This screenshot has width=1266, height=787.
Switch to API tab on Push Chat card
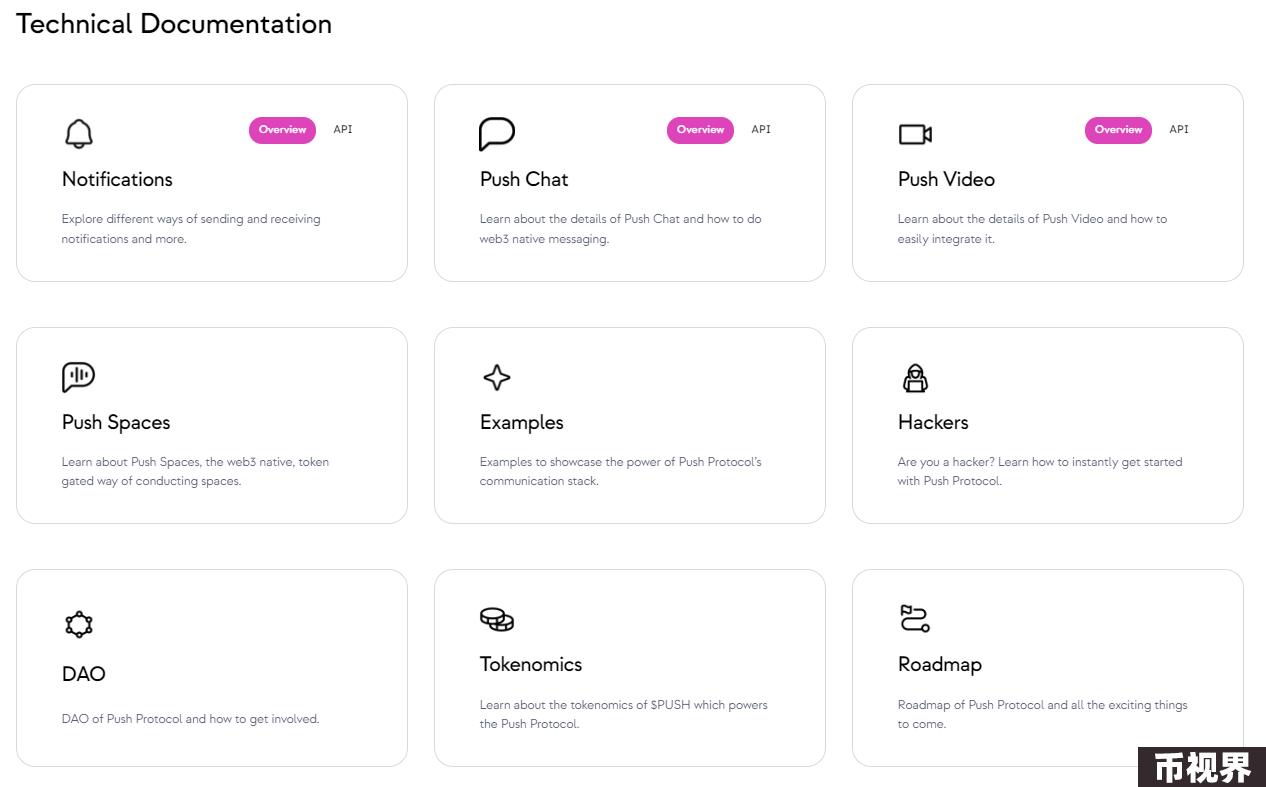click(x=761, y=130)
